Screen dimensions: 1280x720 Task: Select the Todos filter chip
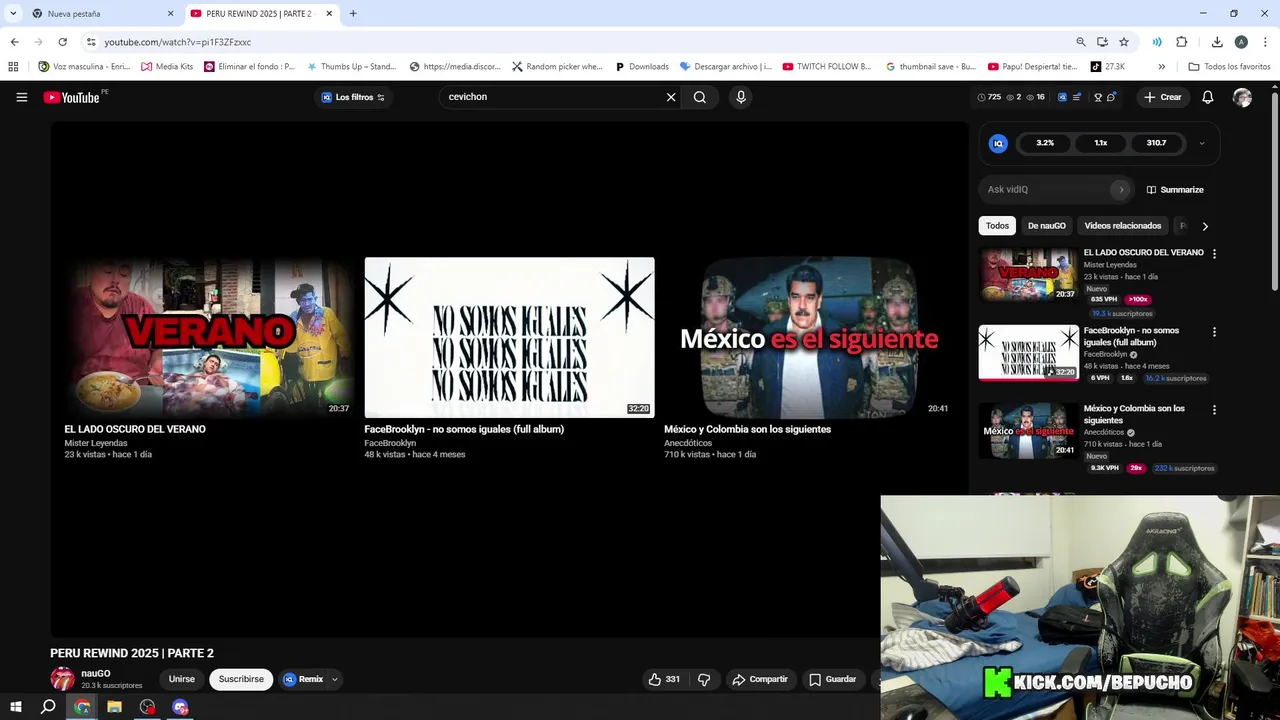click(x=997, y=226)
